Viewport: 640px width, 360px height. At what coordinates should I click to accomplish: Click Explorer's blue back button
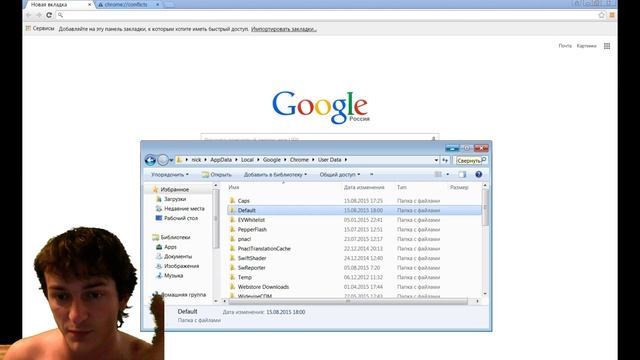[150, 160]
